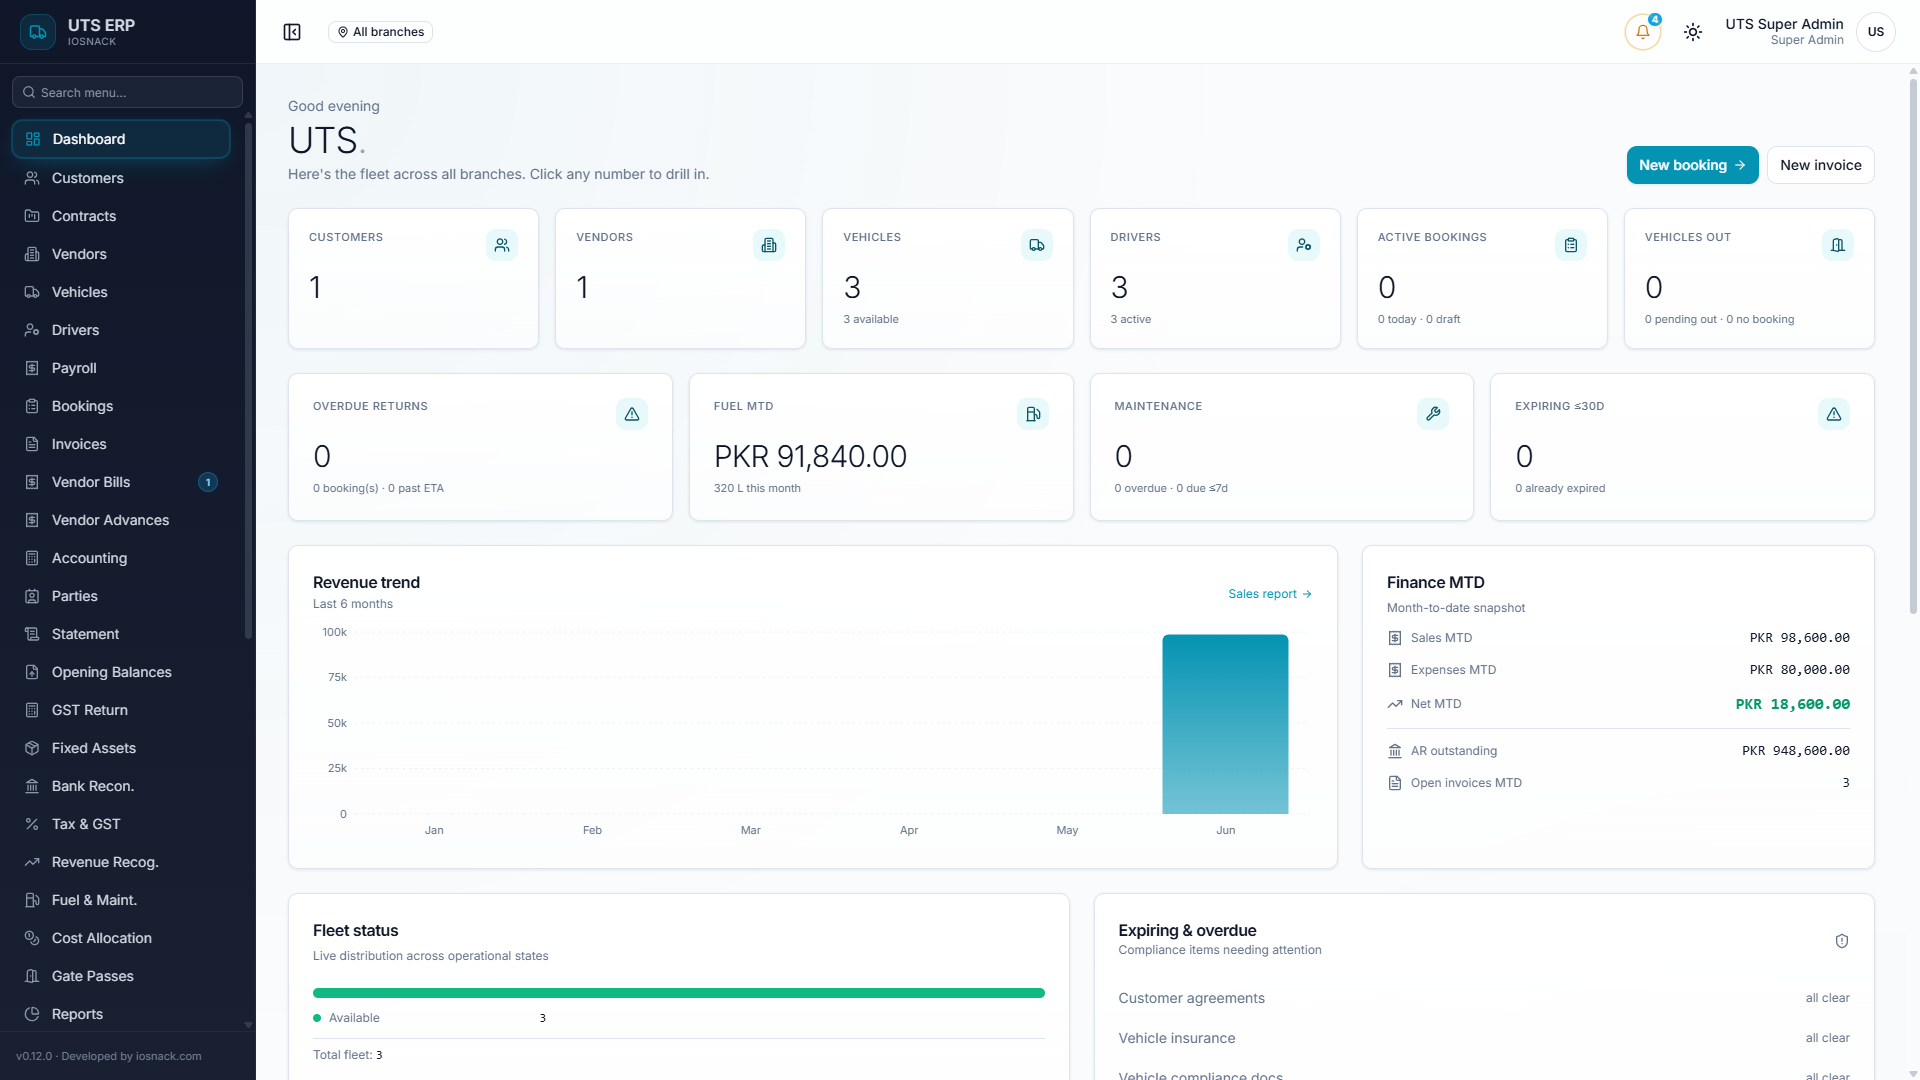Open Vendors in the sidebar
1920x1080 pixels.
(121, 254)
